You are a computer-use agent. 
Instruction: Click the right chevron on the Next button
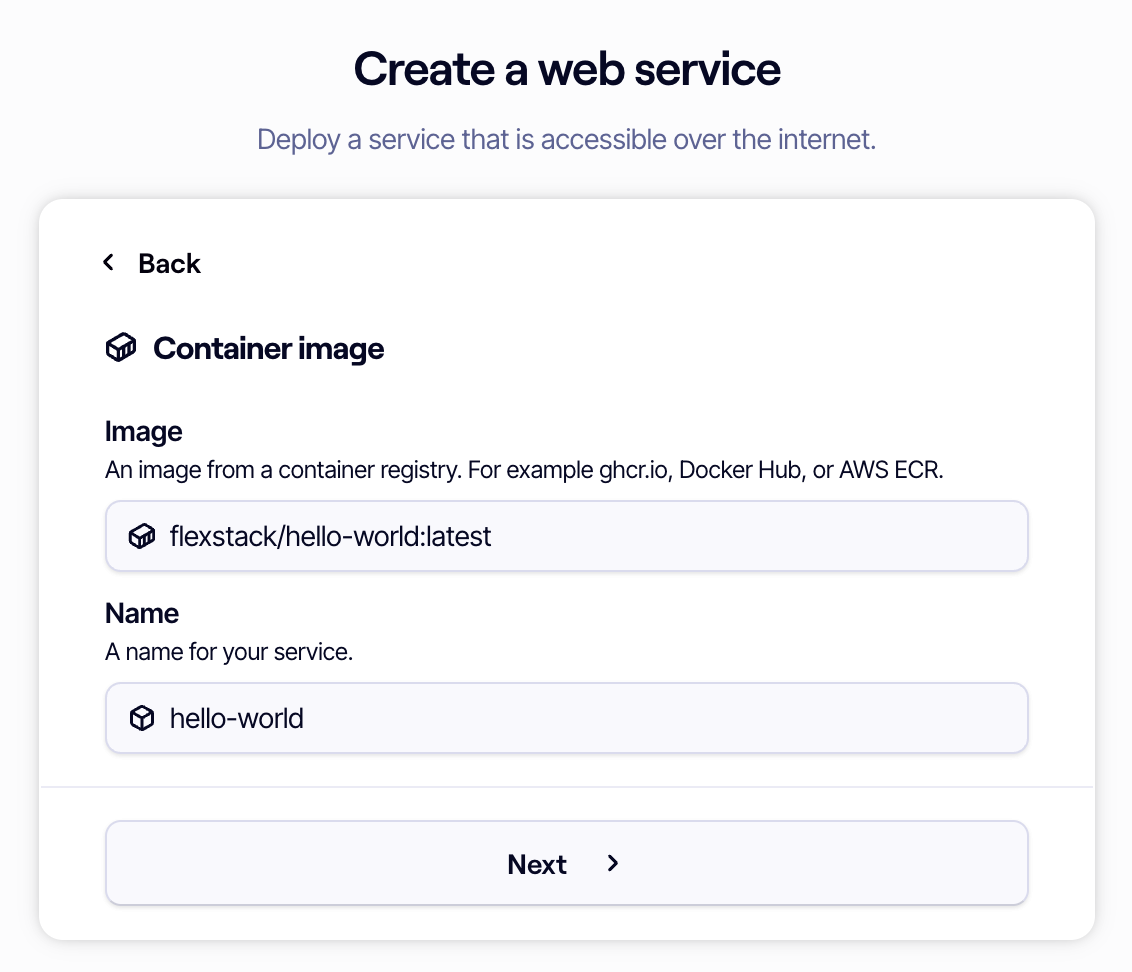click(613, 864)
